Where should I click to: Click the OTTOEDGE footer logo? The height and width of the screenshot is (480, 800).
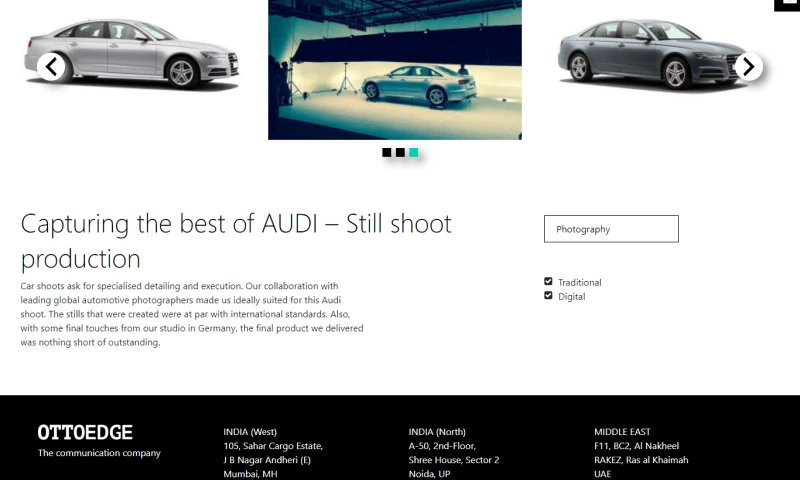click(85, 433)
